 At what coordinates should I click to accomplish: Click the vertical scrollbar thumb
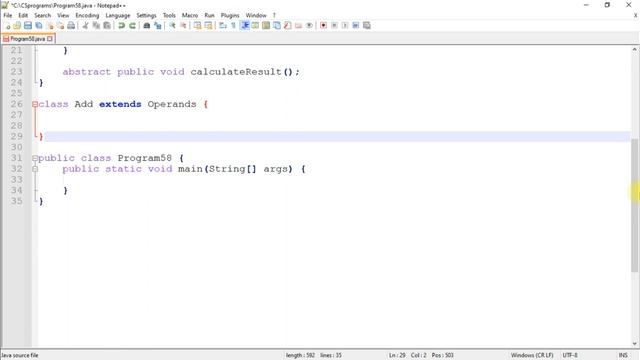pos(634,205)
